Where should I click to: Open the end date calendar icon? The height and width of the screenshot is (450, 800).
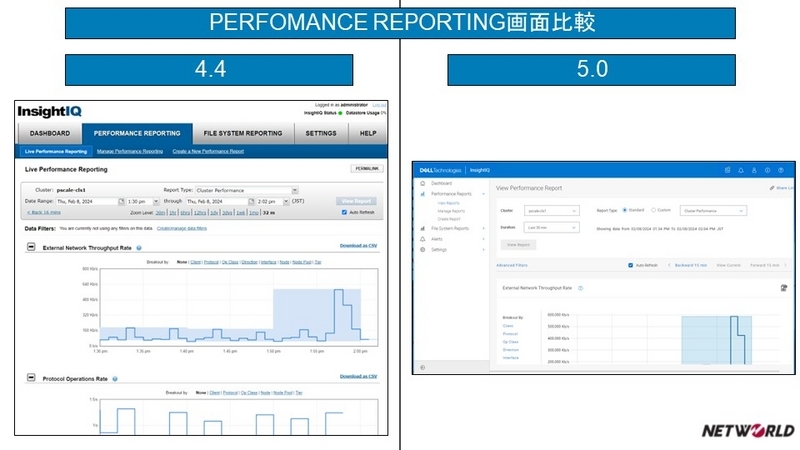251,202
